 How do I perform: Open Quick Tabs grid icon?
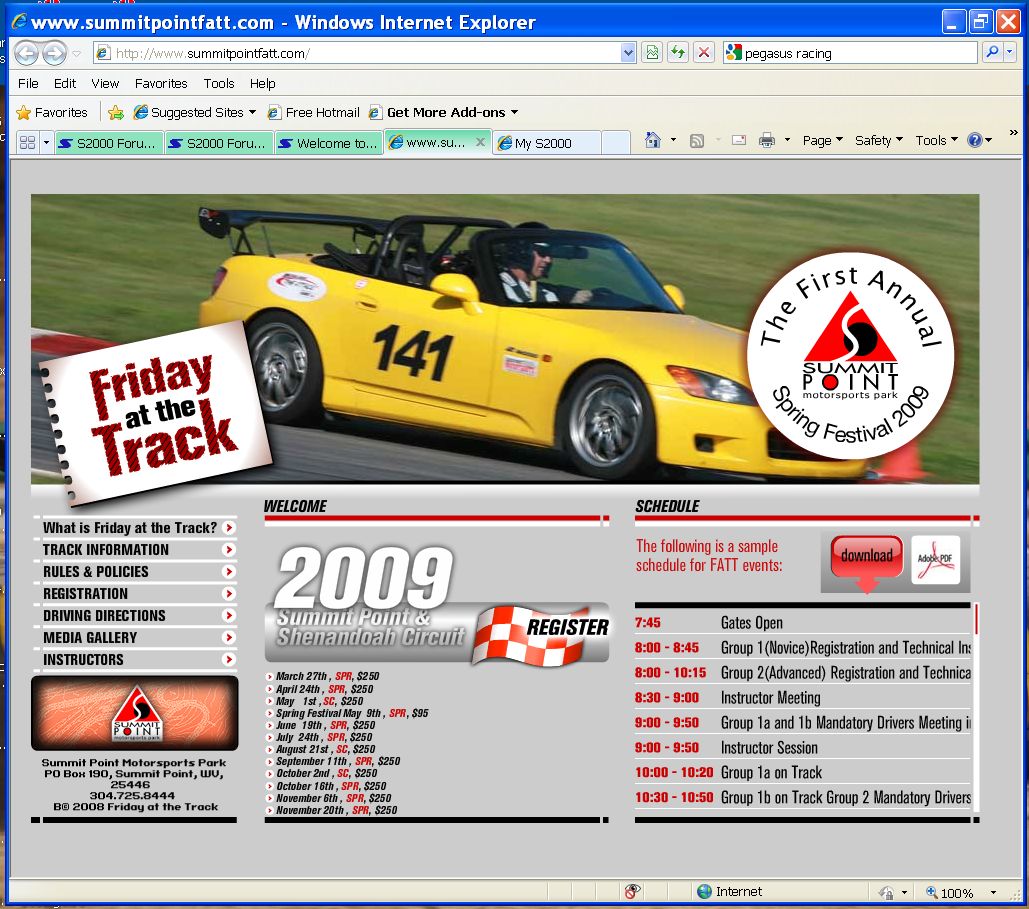(25, 143)
